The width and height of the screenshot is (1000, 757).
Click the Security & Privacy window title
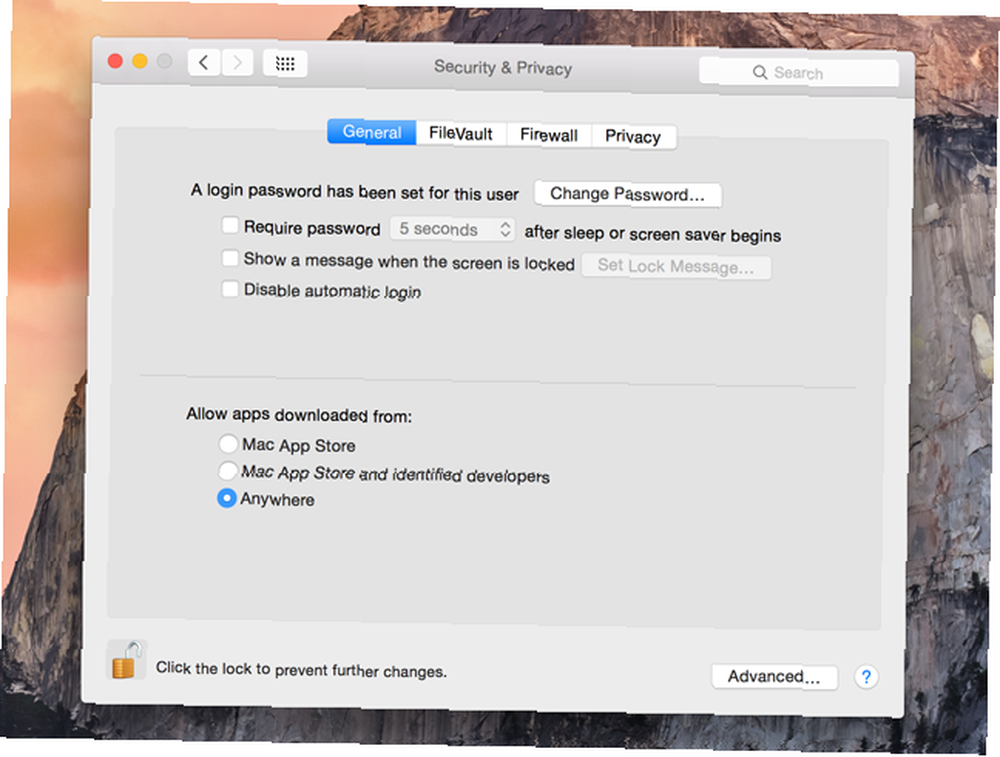coord(503,68)
